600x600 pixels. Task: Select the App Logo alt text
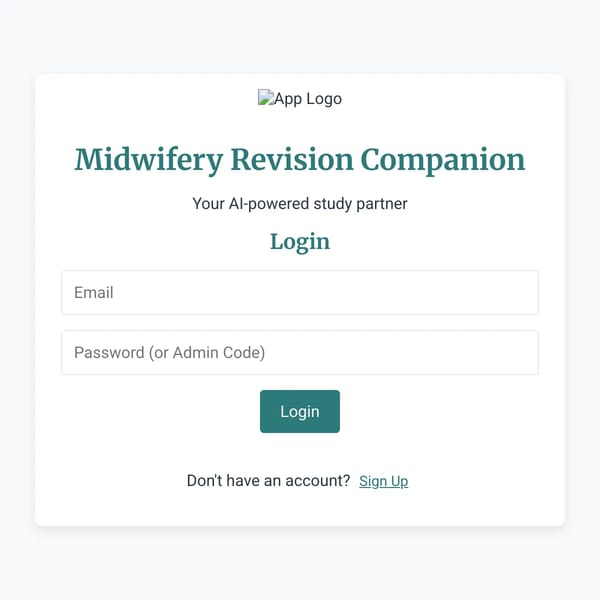[x=308, y=99]
